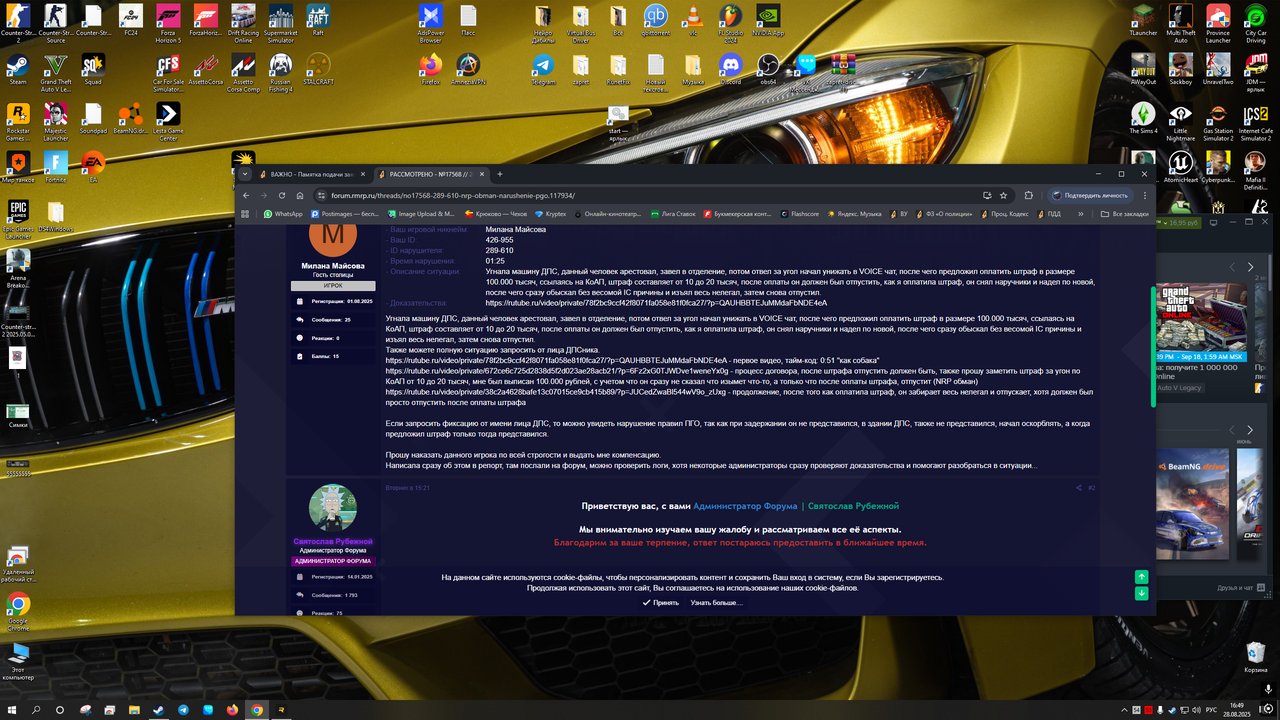Open Steam desktop shortcut
This screenshot has height=720, width=1280.
[18, 69]
